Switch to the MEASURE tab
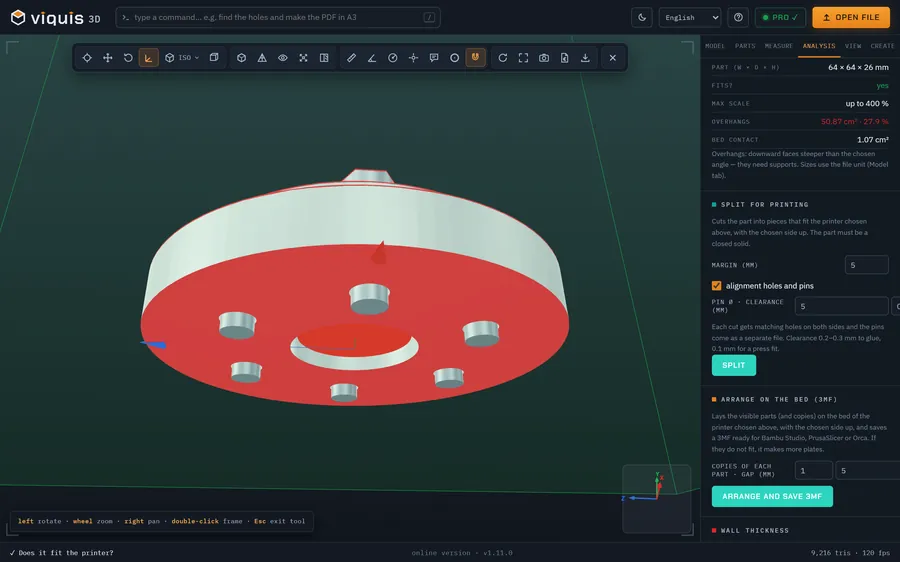 [778, 46]
